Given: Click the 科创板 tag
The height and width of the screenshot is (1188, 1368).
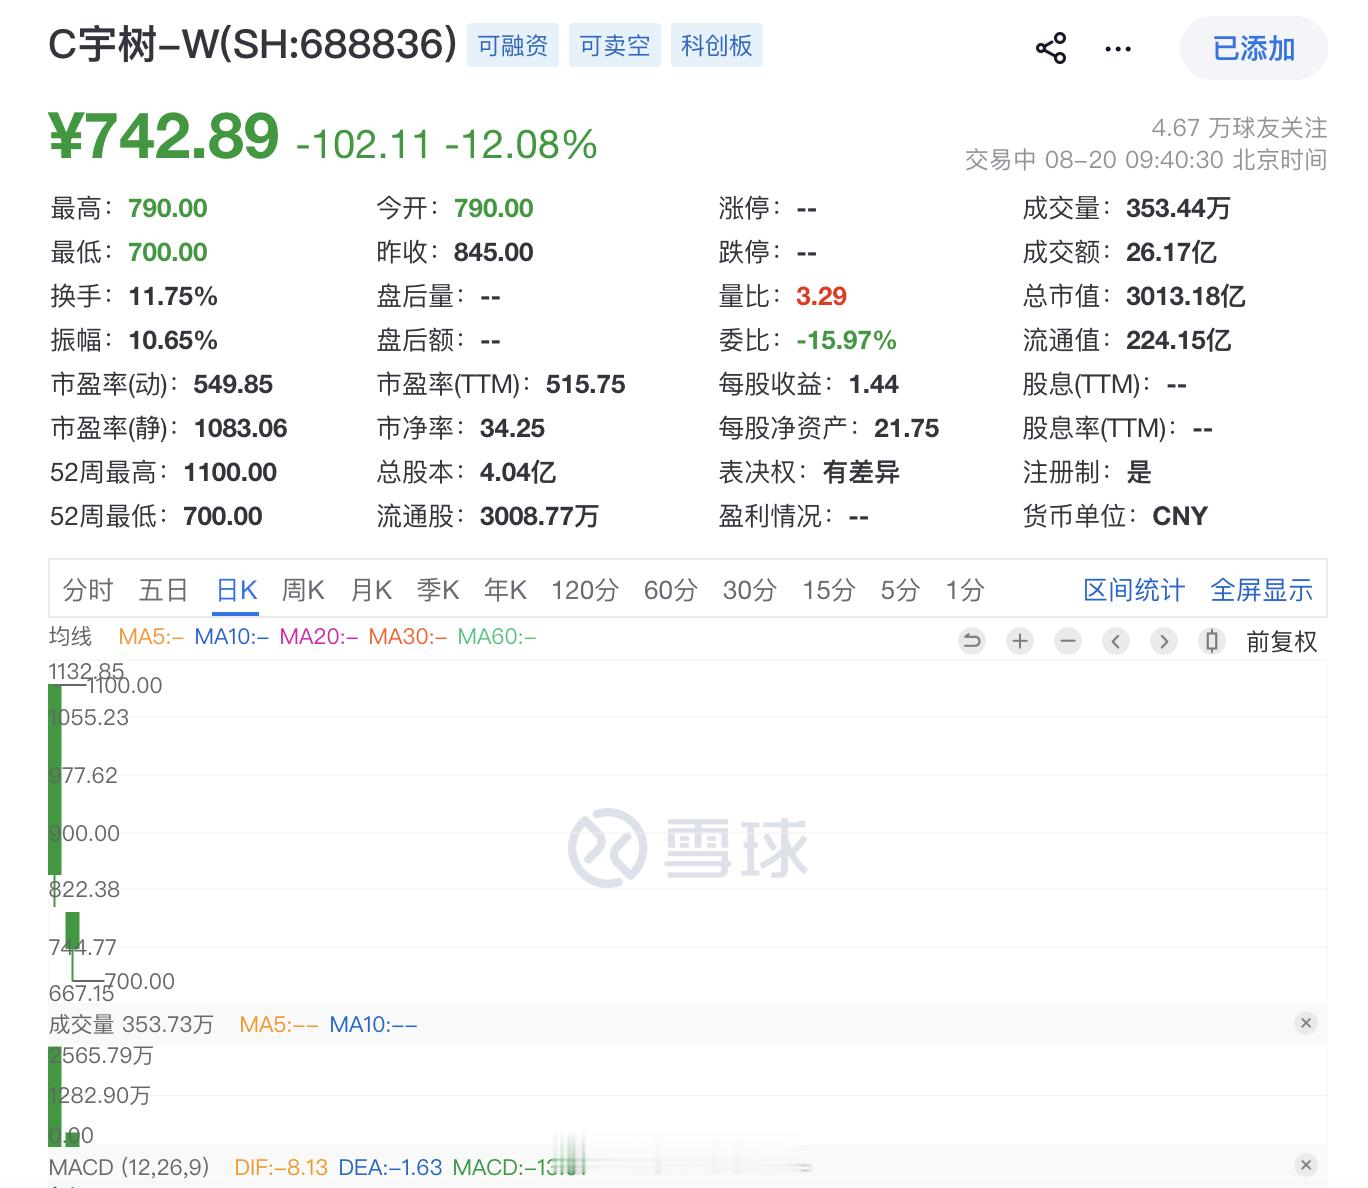Looking at the screenshot, I should point(717,46).
